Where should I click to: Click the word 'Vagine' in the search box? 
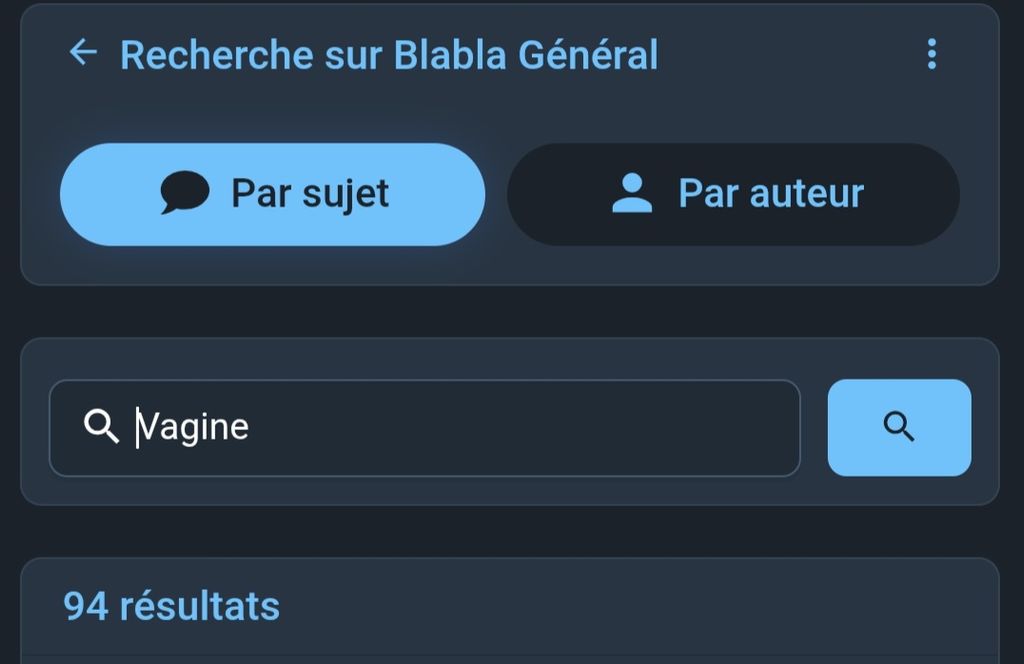193,427
